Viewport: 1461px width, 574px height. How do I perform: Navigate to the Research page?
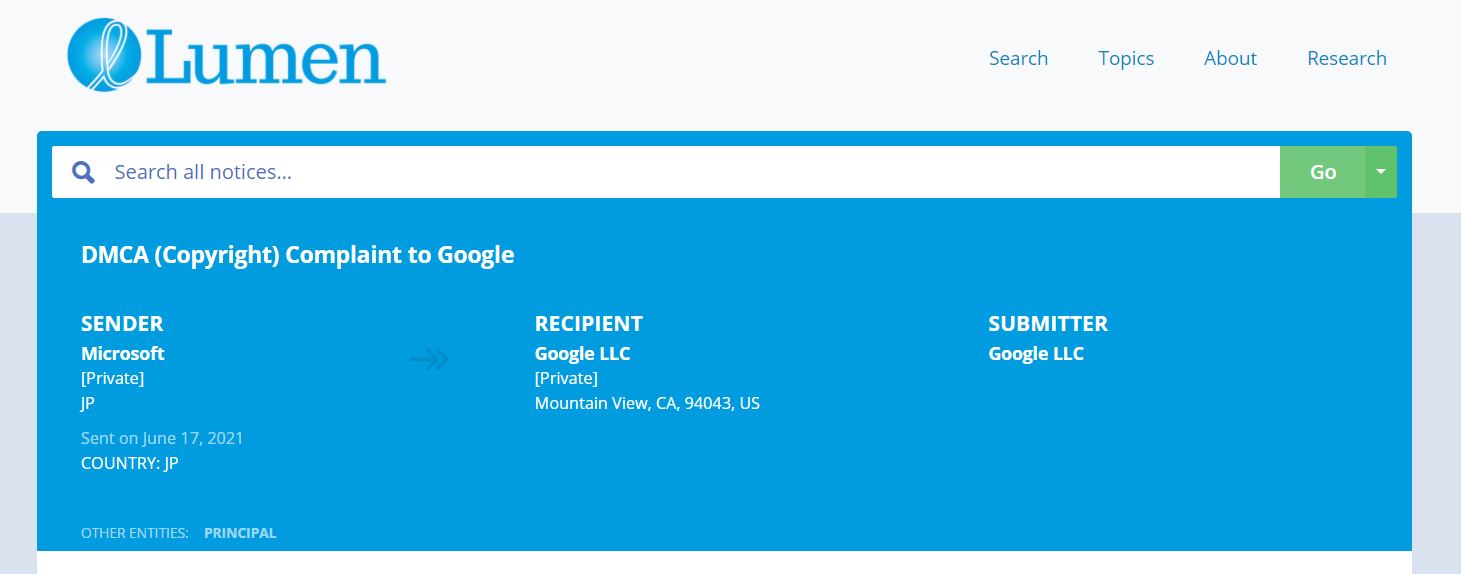[x=1346, y=58]
